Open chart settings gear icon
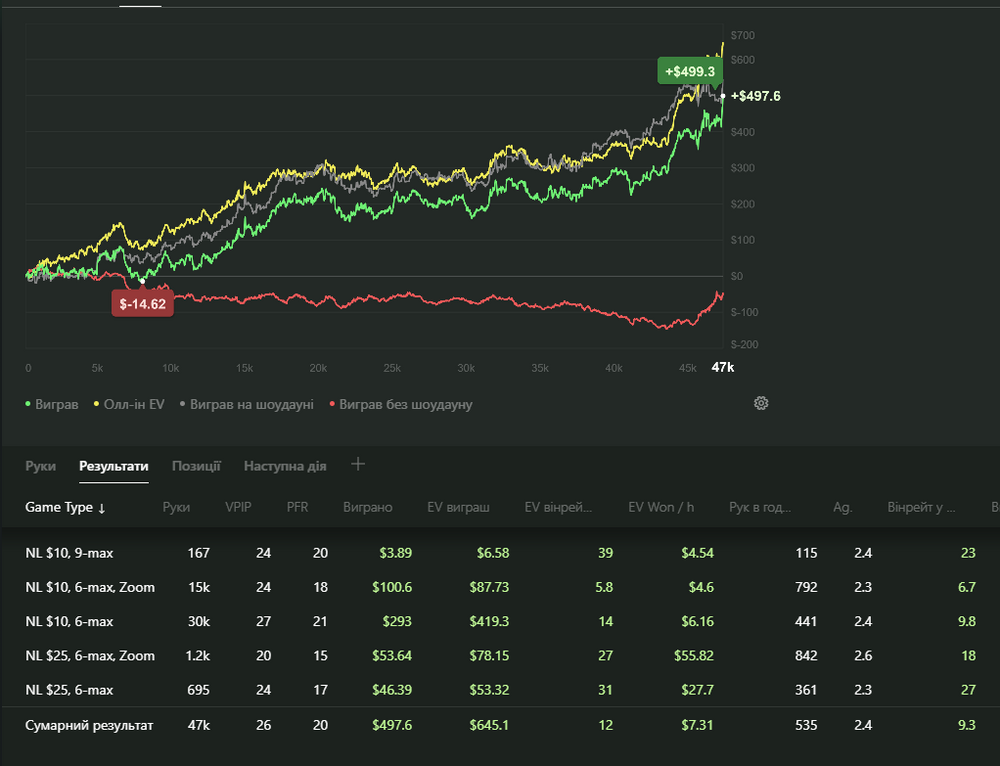The height and width of the screenshot is (766, 1000). [x=761, y=403]
